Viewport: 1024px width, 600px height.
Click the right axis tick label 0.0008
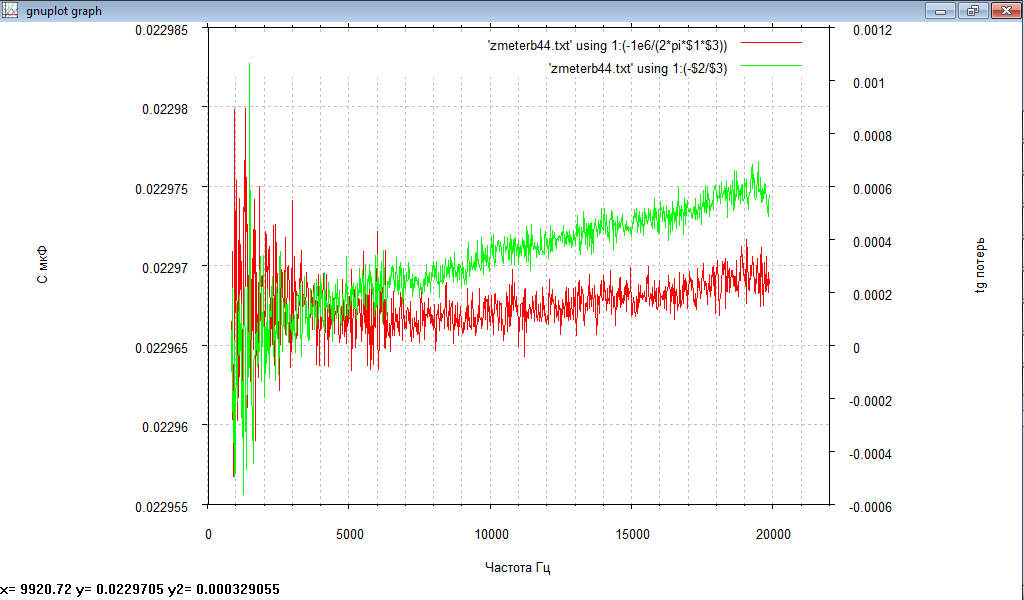(x=872, y=136)
